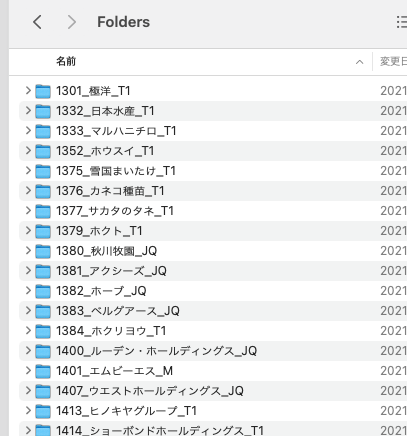Expand the 1401_エムビーエス_M folder
Viewport: 407px width, 436px height.
[28, 370]
